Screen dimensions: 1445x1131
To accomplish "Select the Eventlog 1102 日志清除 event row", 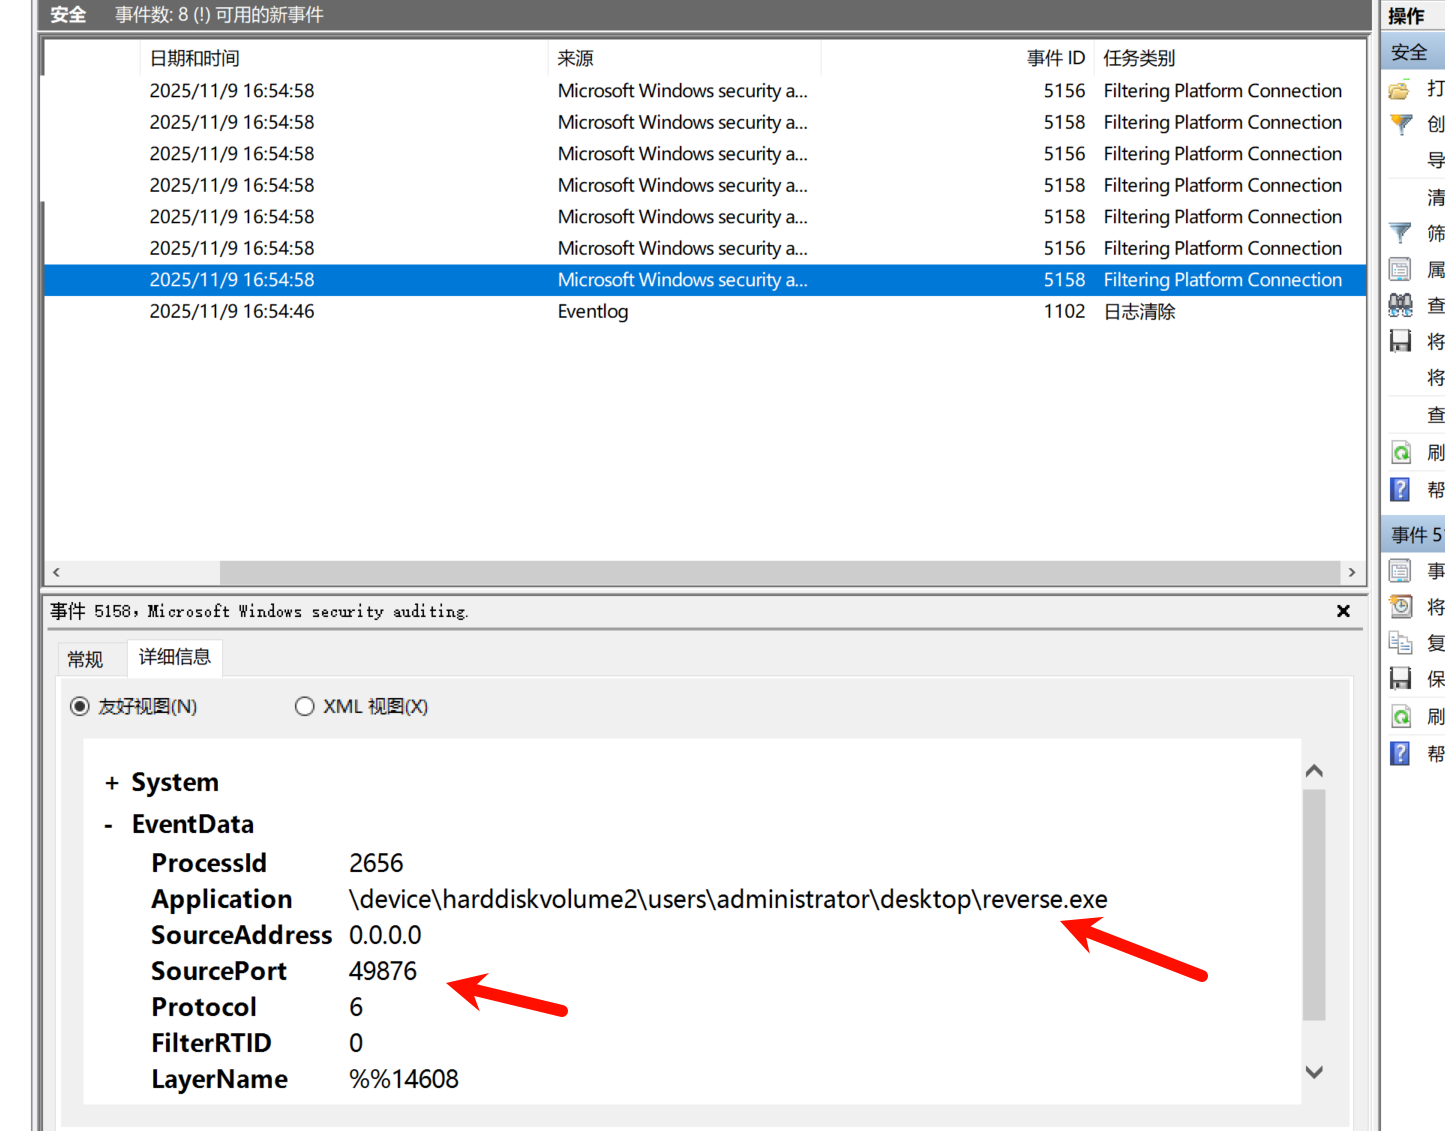I will [x=592, y=312].
